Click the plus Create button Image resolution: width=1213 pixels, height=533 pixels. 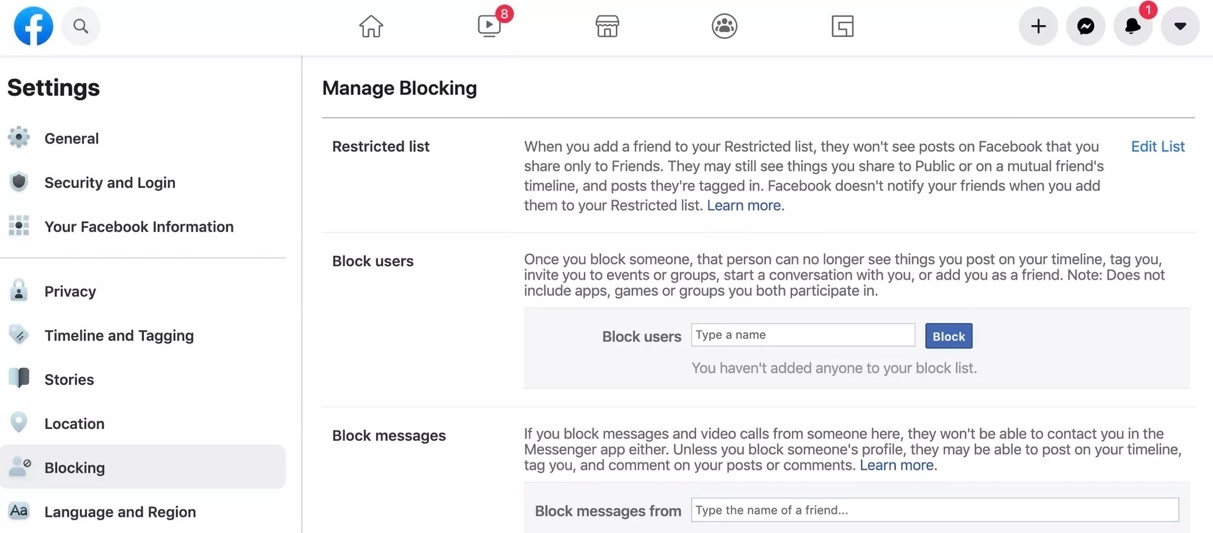(x=1038, y=27)
